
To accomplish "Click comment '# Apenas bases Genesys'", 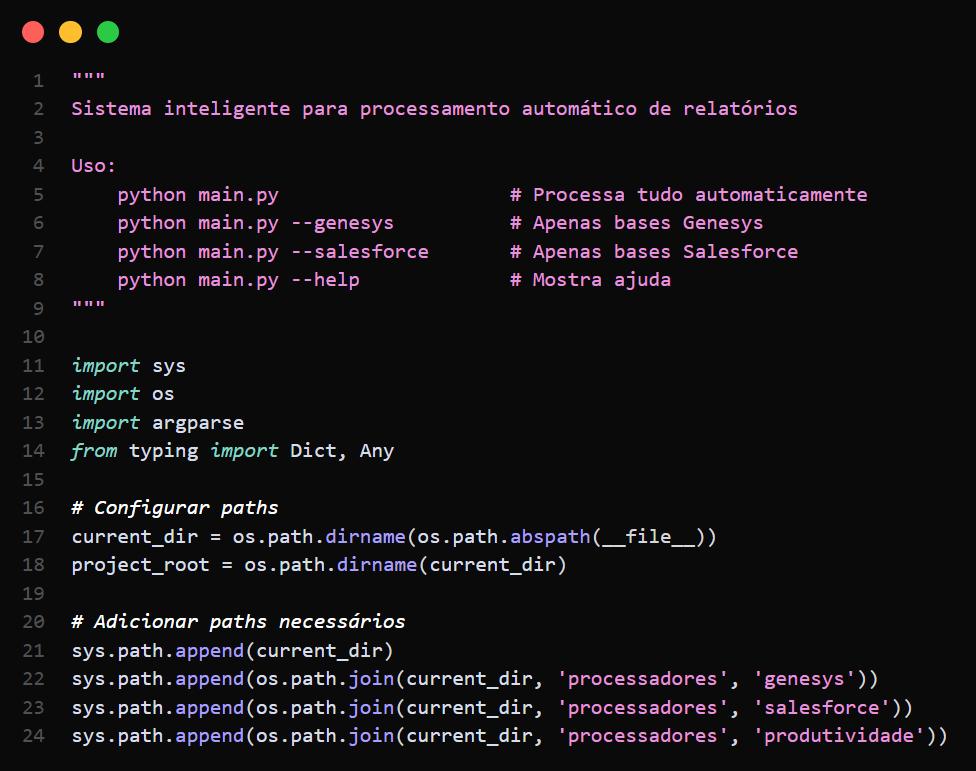I will point(636,223).
